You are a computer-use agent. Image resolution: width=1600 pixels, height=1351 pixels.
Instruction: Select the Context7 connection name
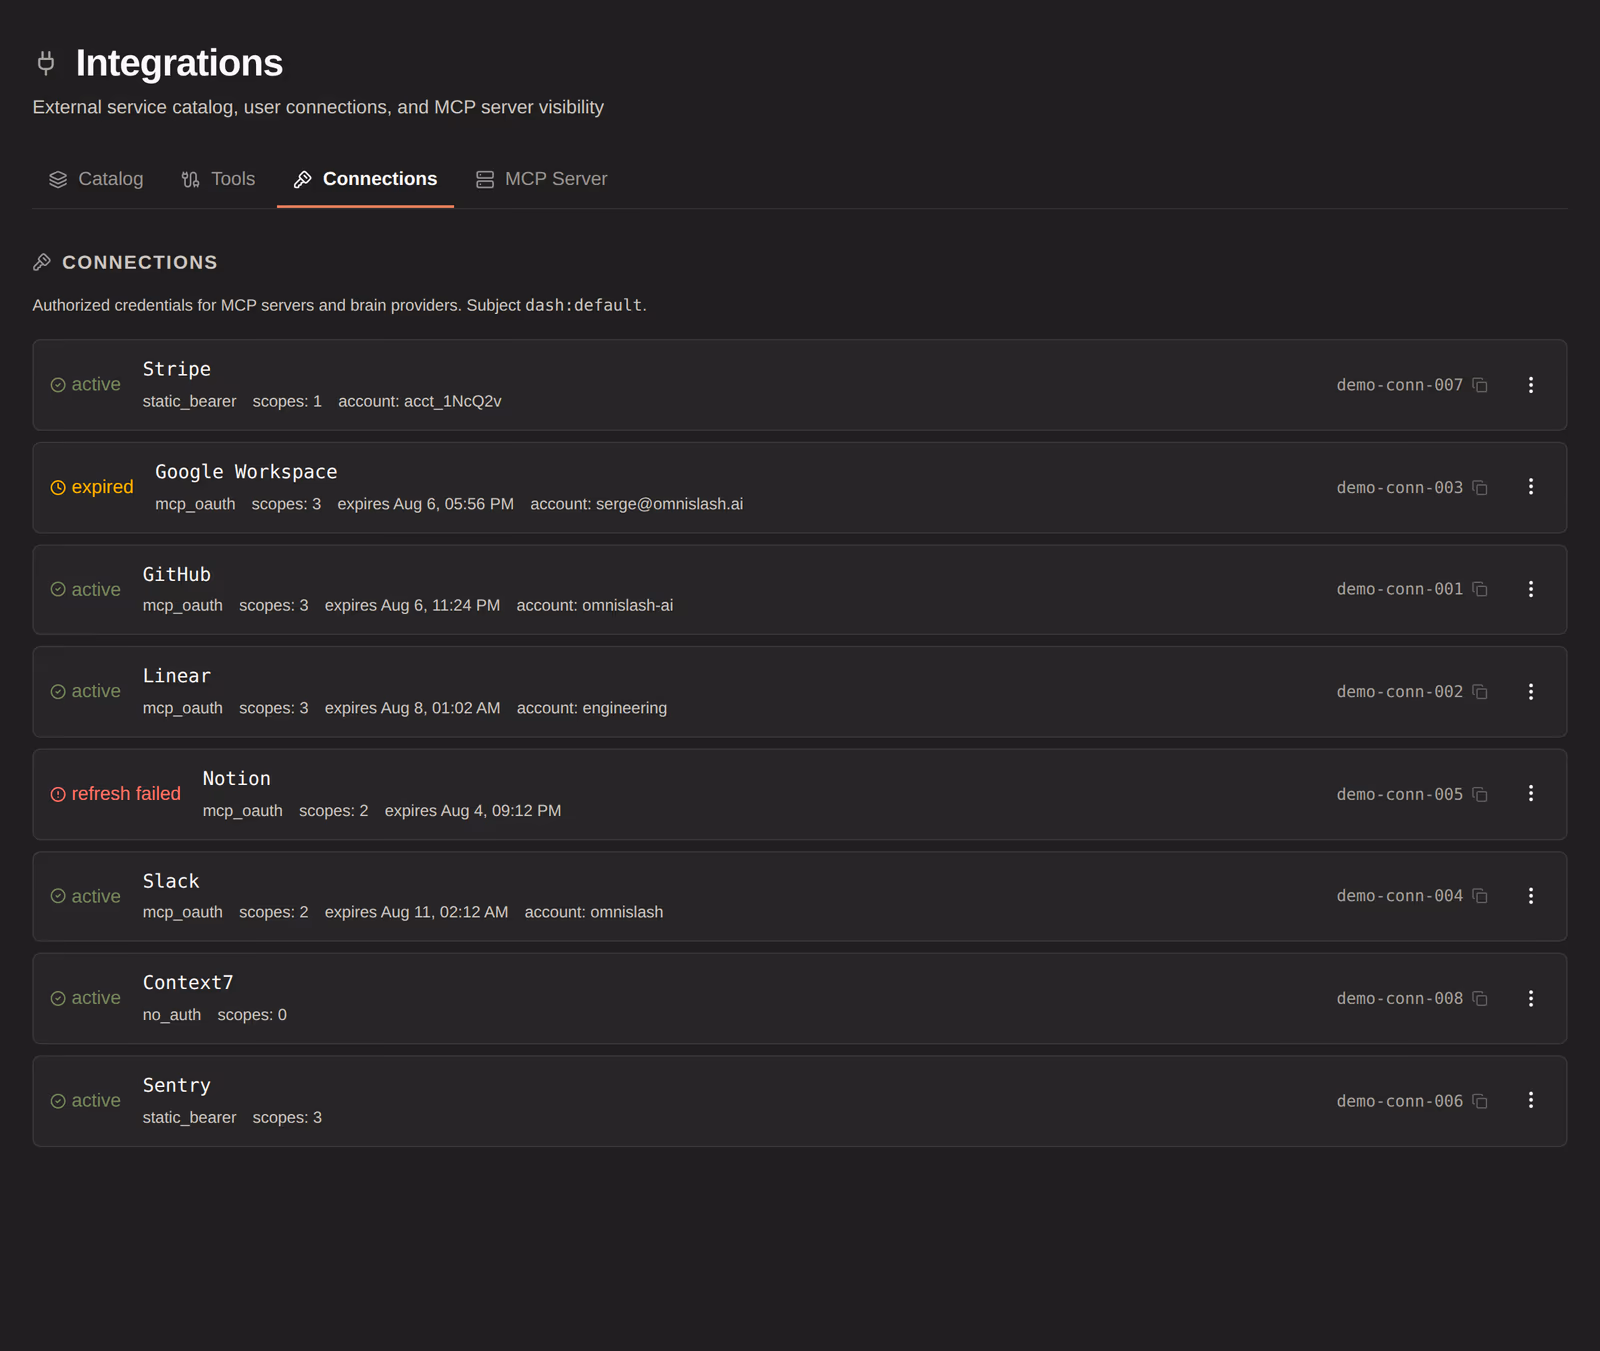(188, 983)
